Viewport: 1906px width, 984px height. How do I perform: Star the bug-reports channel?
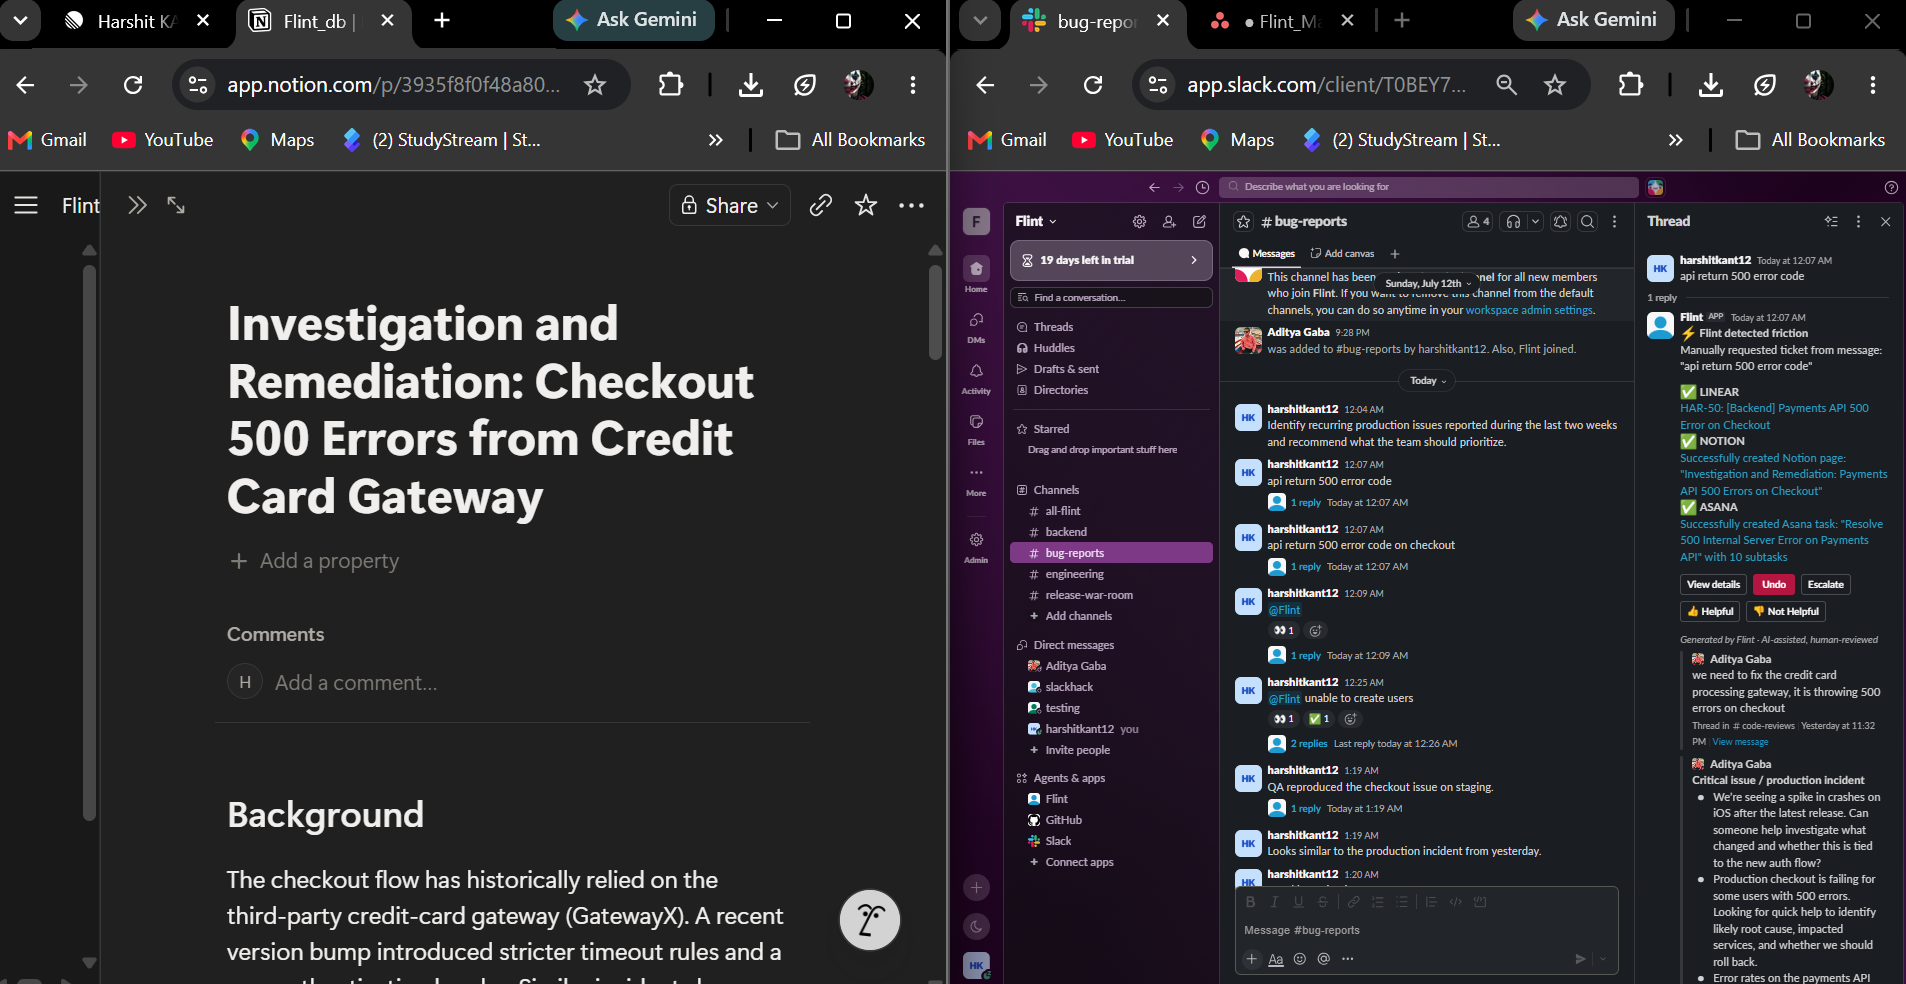point(1244,221)
